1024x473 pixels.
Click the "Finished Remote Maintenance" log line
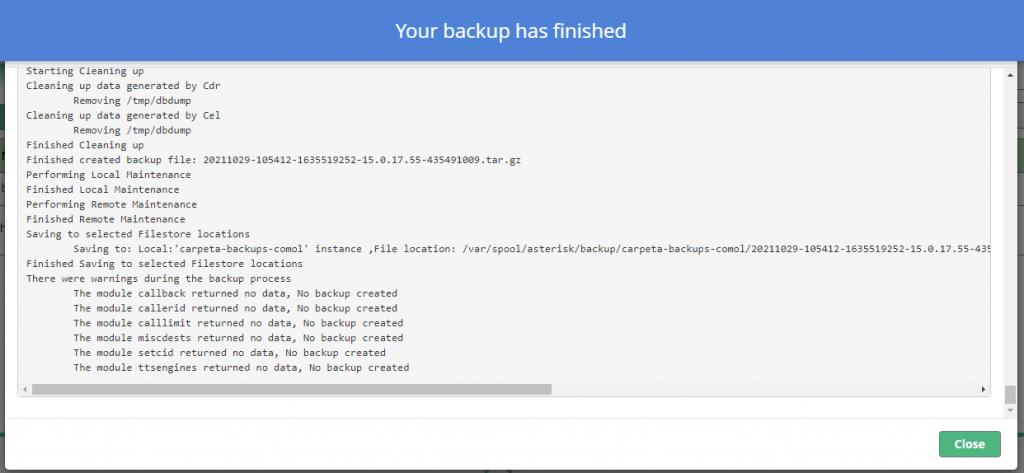pos(106,219)
